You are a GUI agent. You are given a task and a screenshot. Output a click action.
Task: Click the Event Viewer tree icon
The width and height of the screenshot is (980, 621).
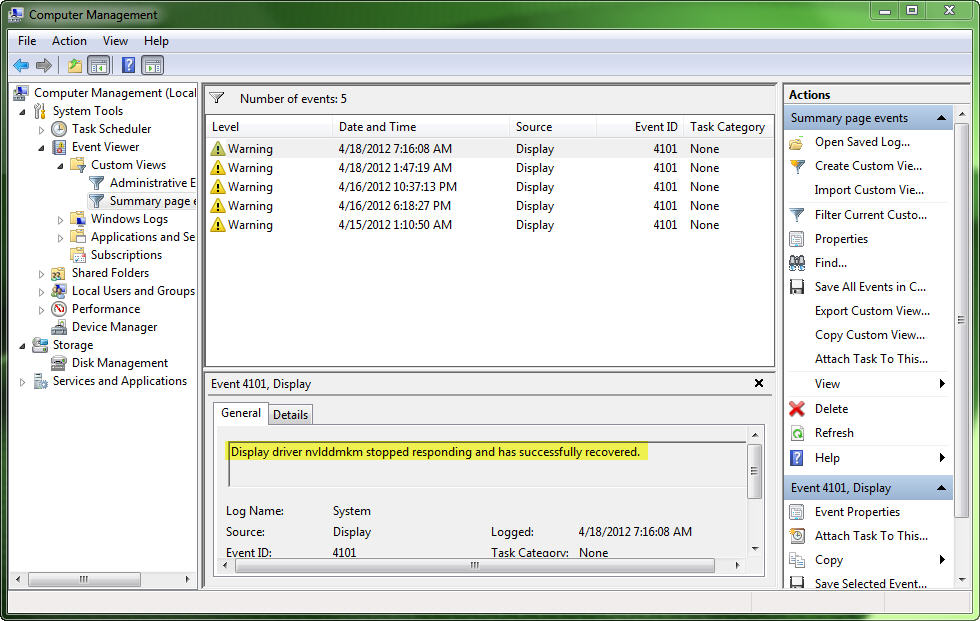(x=59, y=147)
